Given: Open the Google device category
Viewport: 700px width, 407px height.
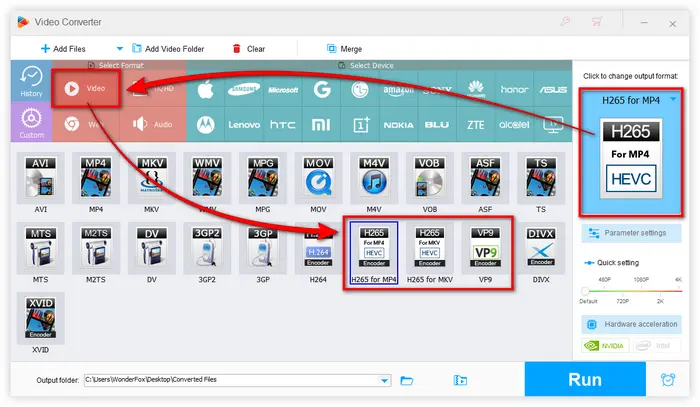Looking at the screenshot, I should click(x=321, y=90).
